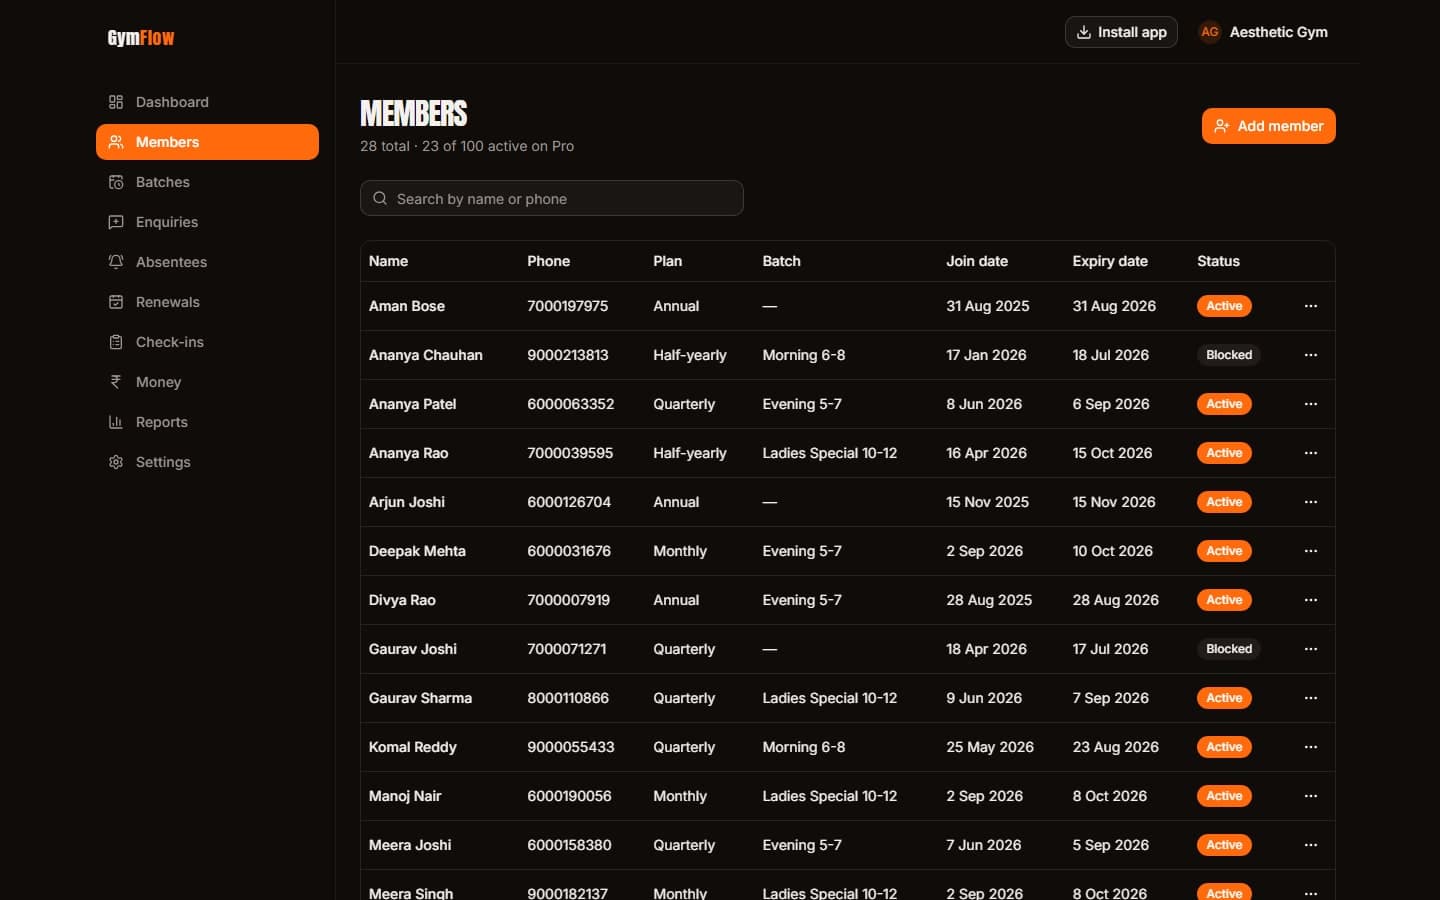Click phone number 9000213813

pyautogui.click(x=568, y=355)
